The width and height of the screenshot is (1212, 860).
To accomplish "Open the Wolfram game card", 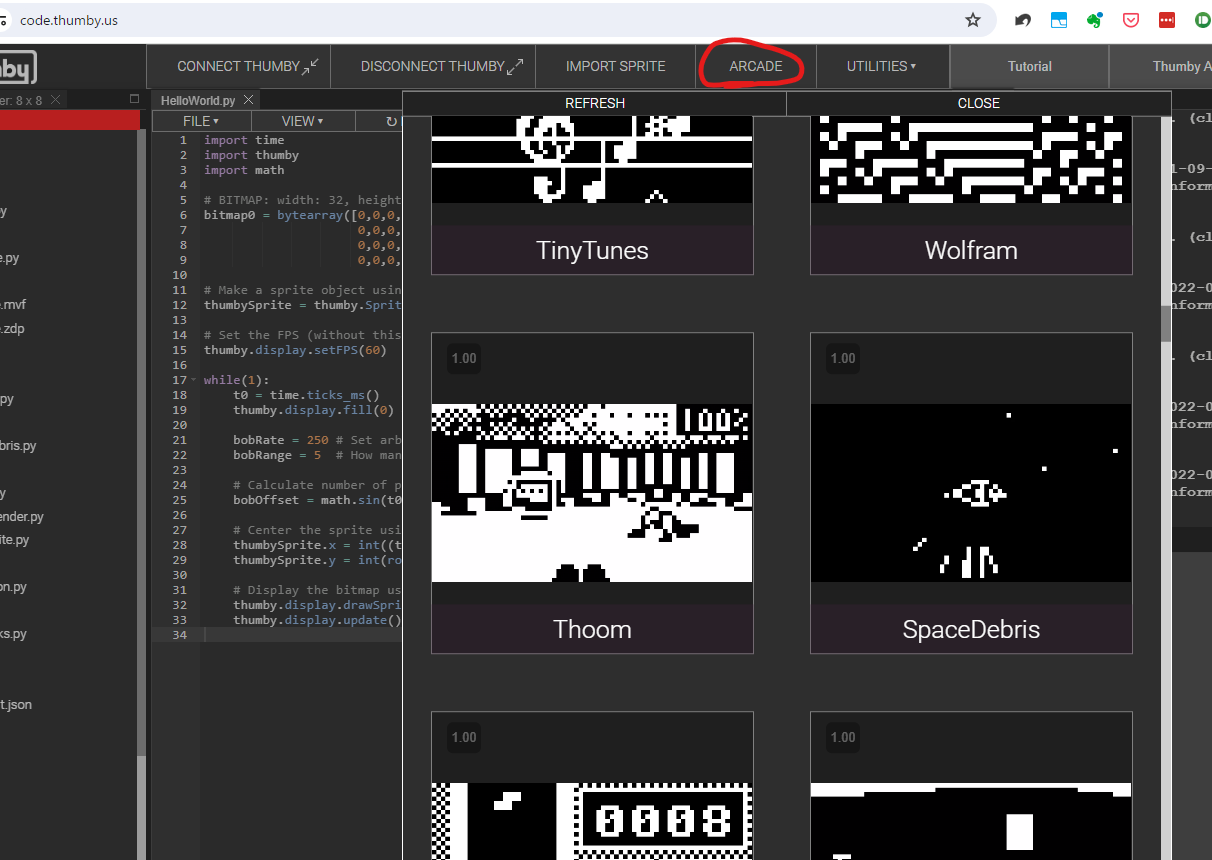I will click(x=971, y=195).
